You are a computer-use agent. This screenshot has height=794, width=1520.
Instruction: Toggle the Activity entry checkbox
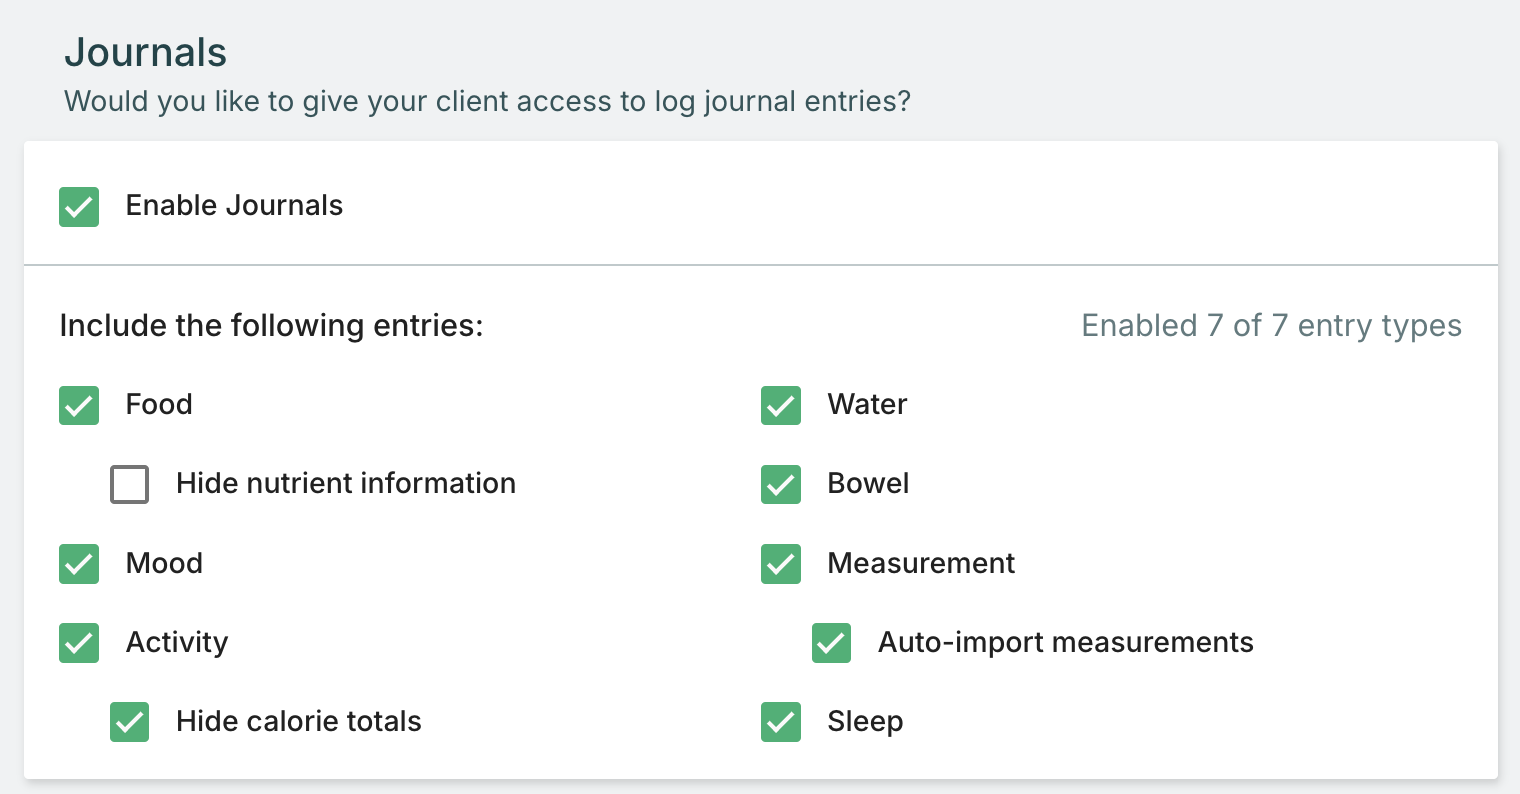tap(79, 643)
